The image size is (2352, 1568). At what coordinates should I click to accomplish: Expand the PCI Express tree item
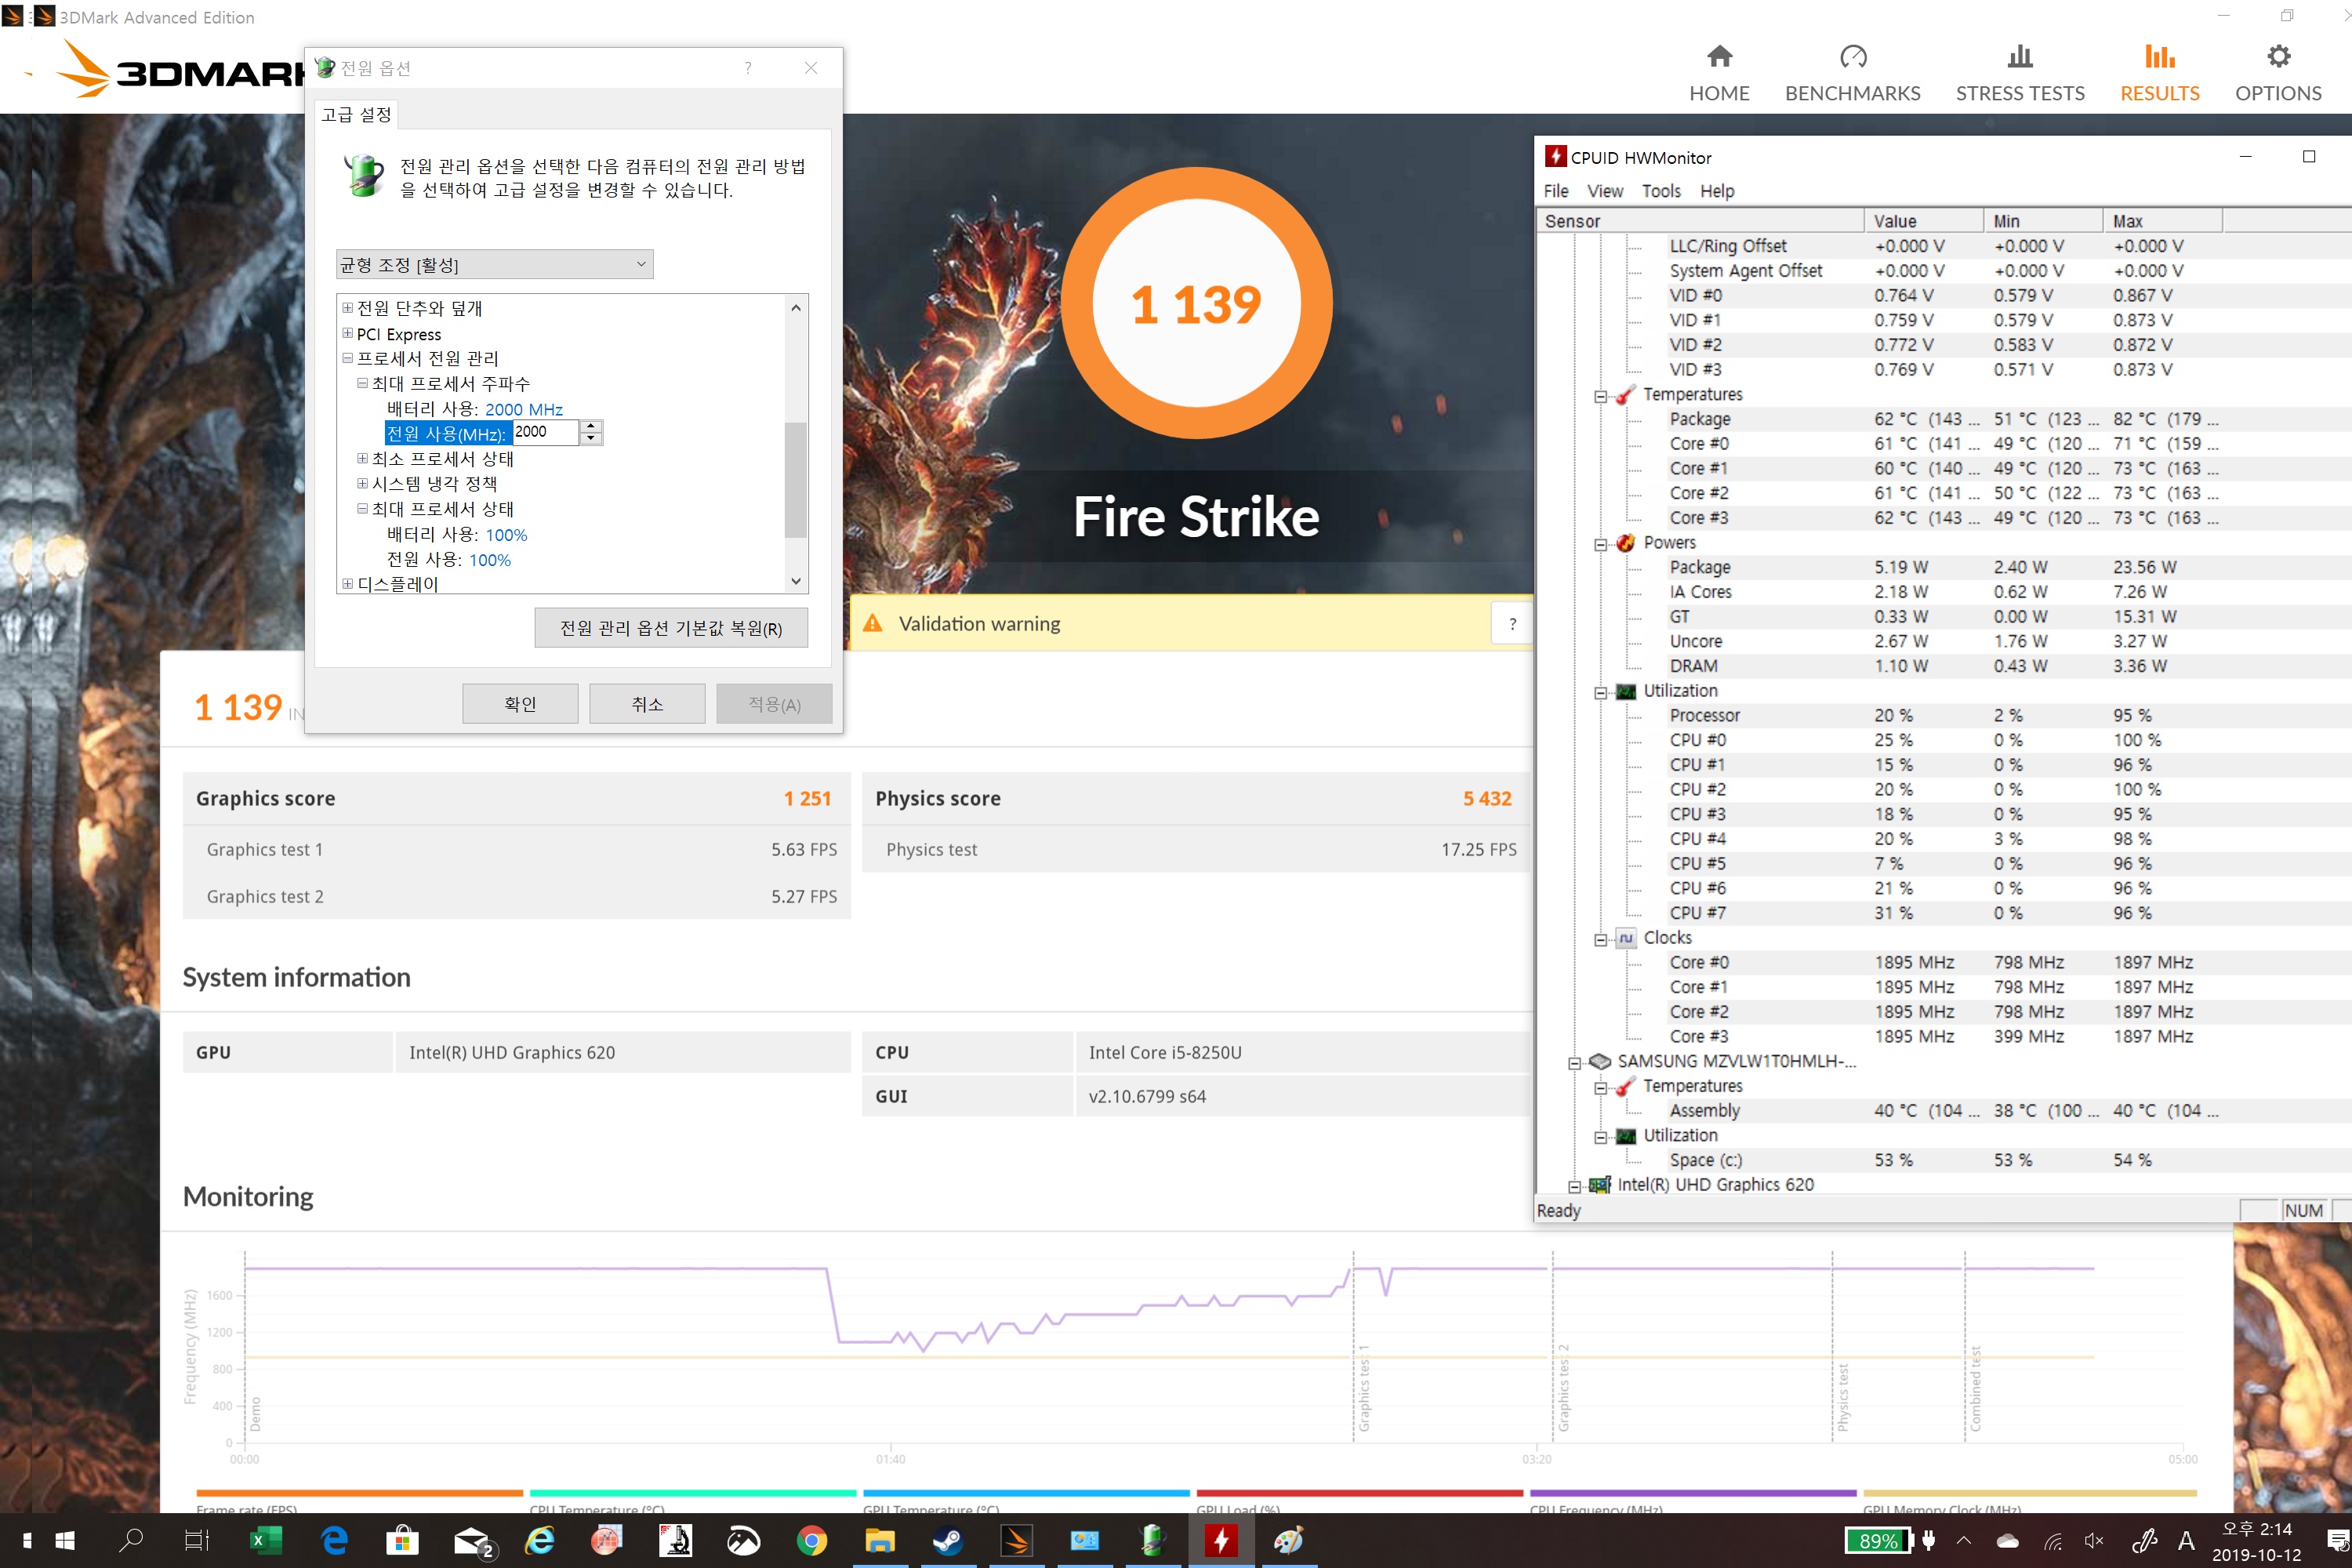347,333
